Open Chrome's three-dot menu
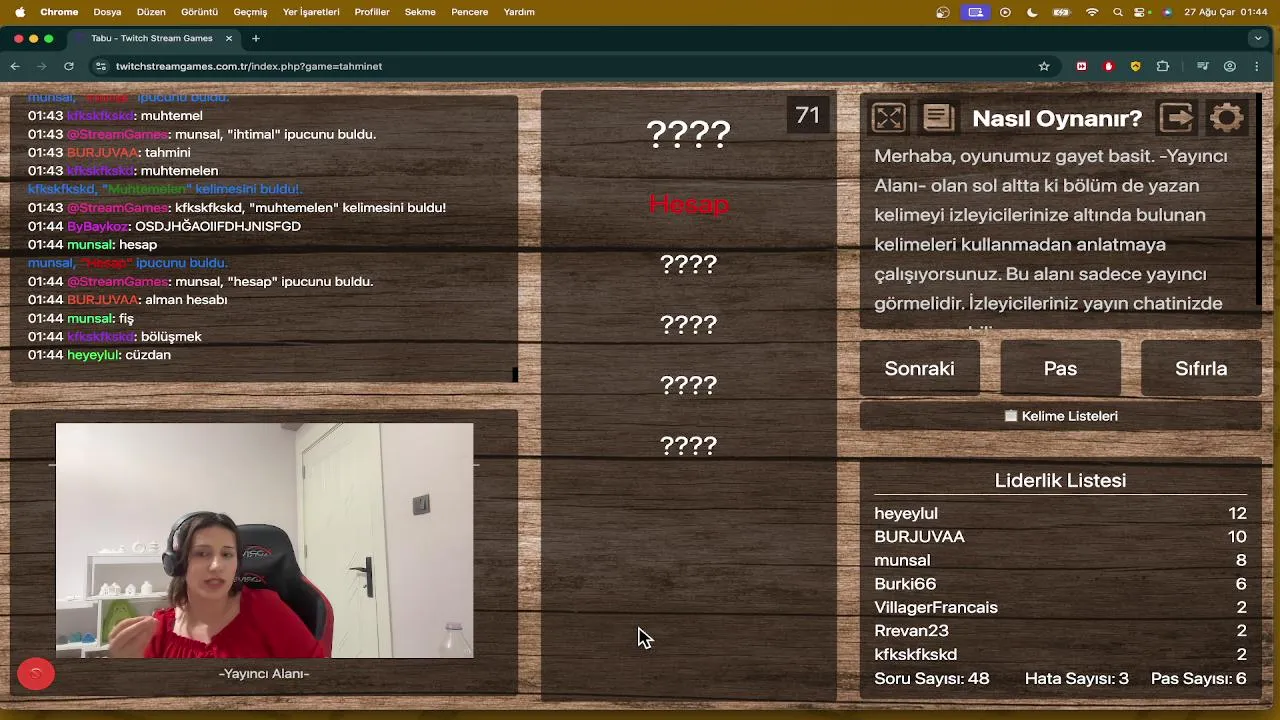Screen dimensions: 1280x720 click(x=1257, y=66)
